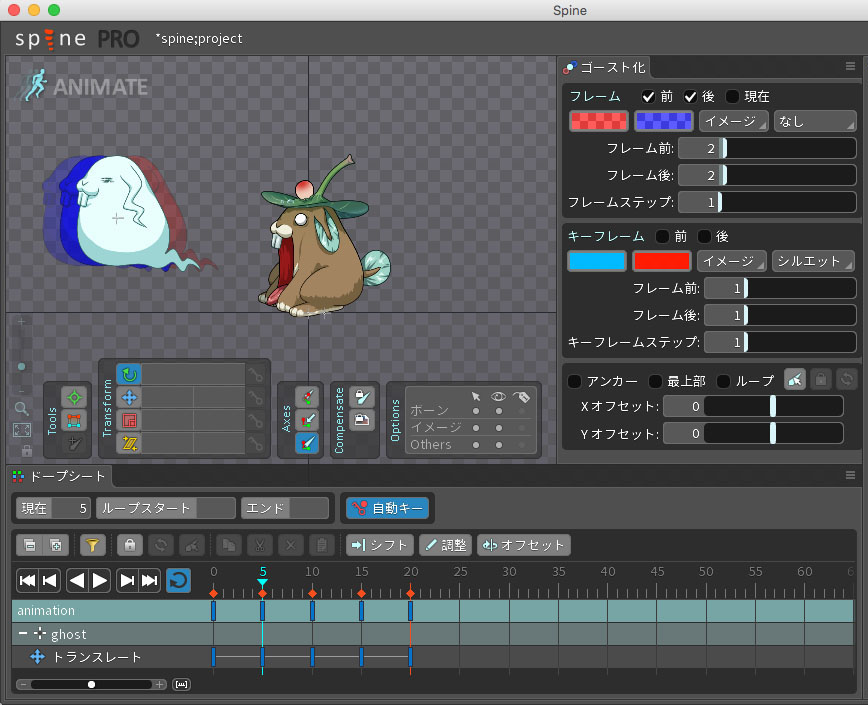Select the Shear transform tool
The width and height of the screenshot is (868, 705).
[x=129, y=443]
